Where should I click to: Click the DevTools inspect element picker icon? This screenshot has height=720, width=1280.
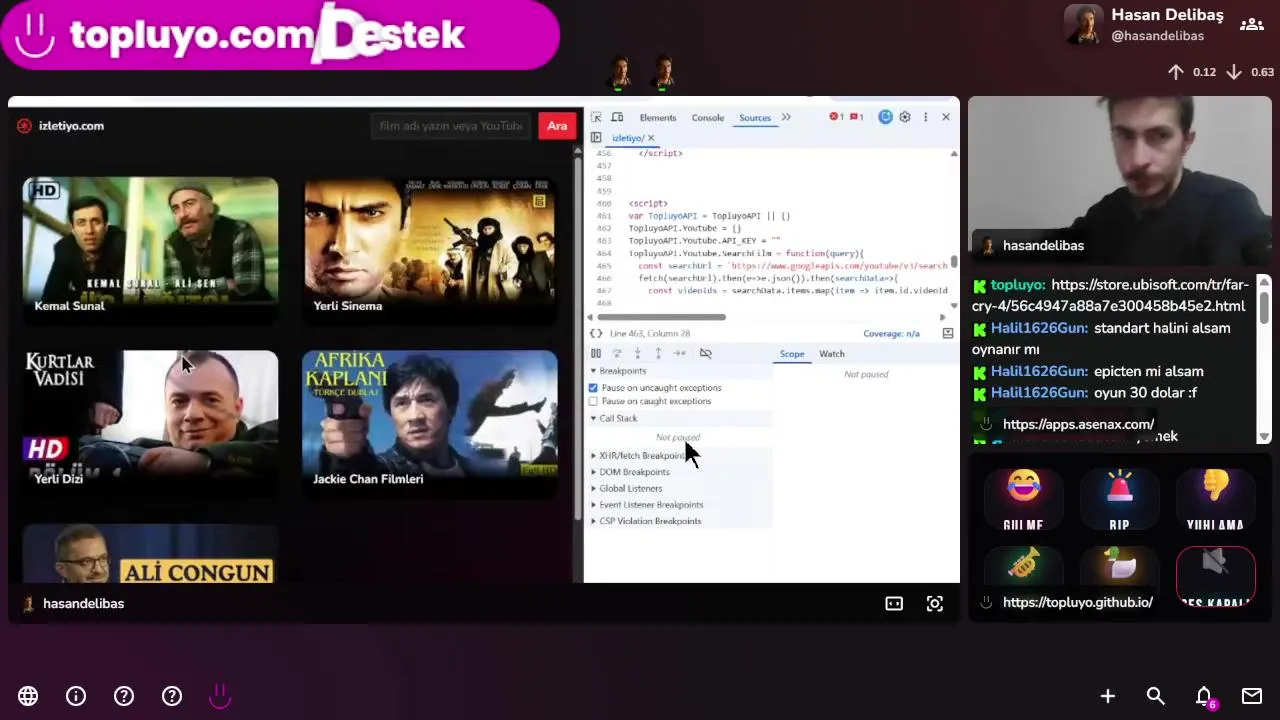[x=596, y=118]
